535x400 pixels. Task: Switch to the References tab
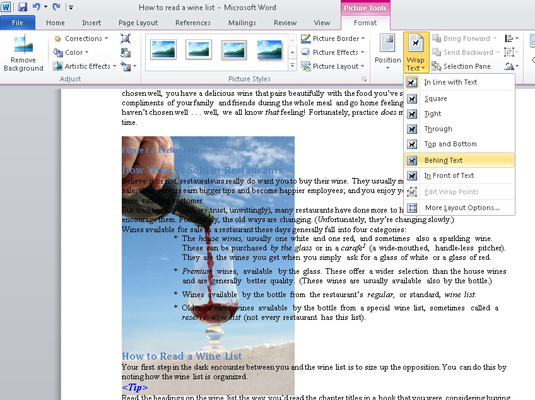coord(193,23)
